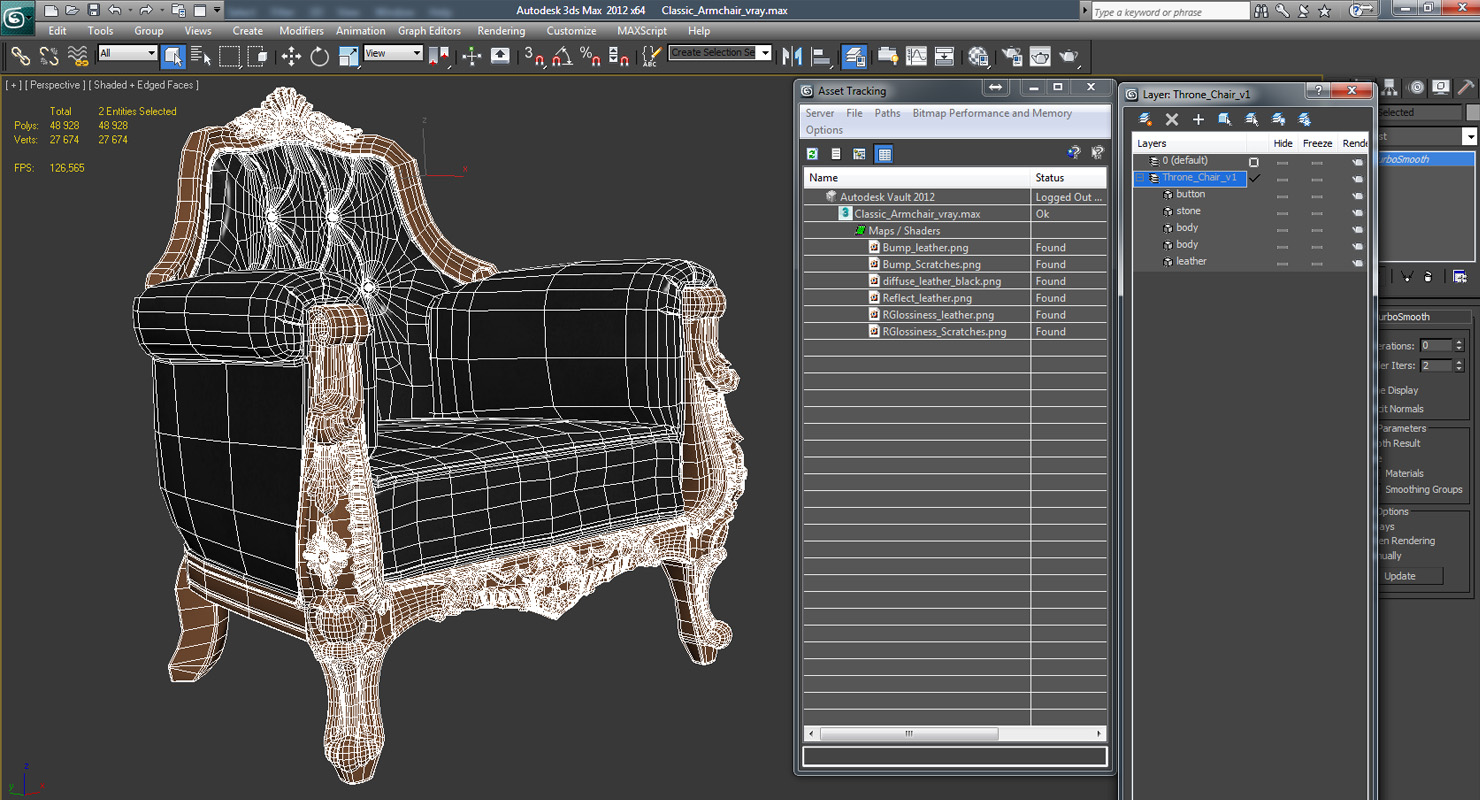Toggle Hide for Throne_Chair_v1 layer

[1283, 178]
